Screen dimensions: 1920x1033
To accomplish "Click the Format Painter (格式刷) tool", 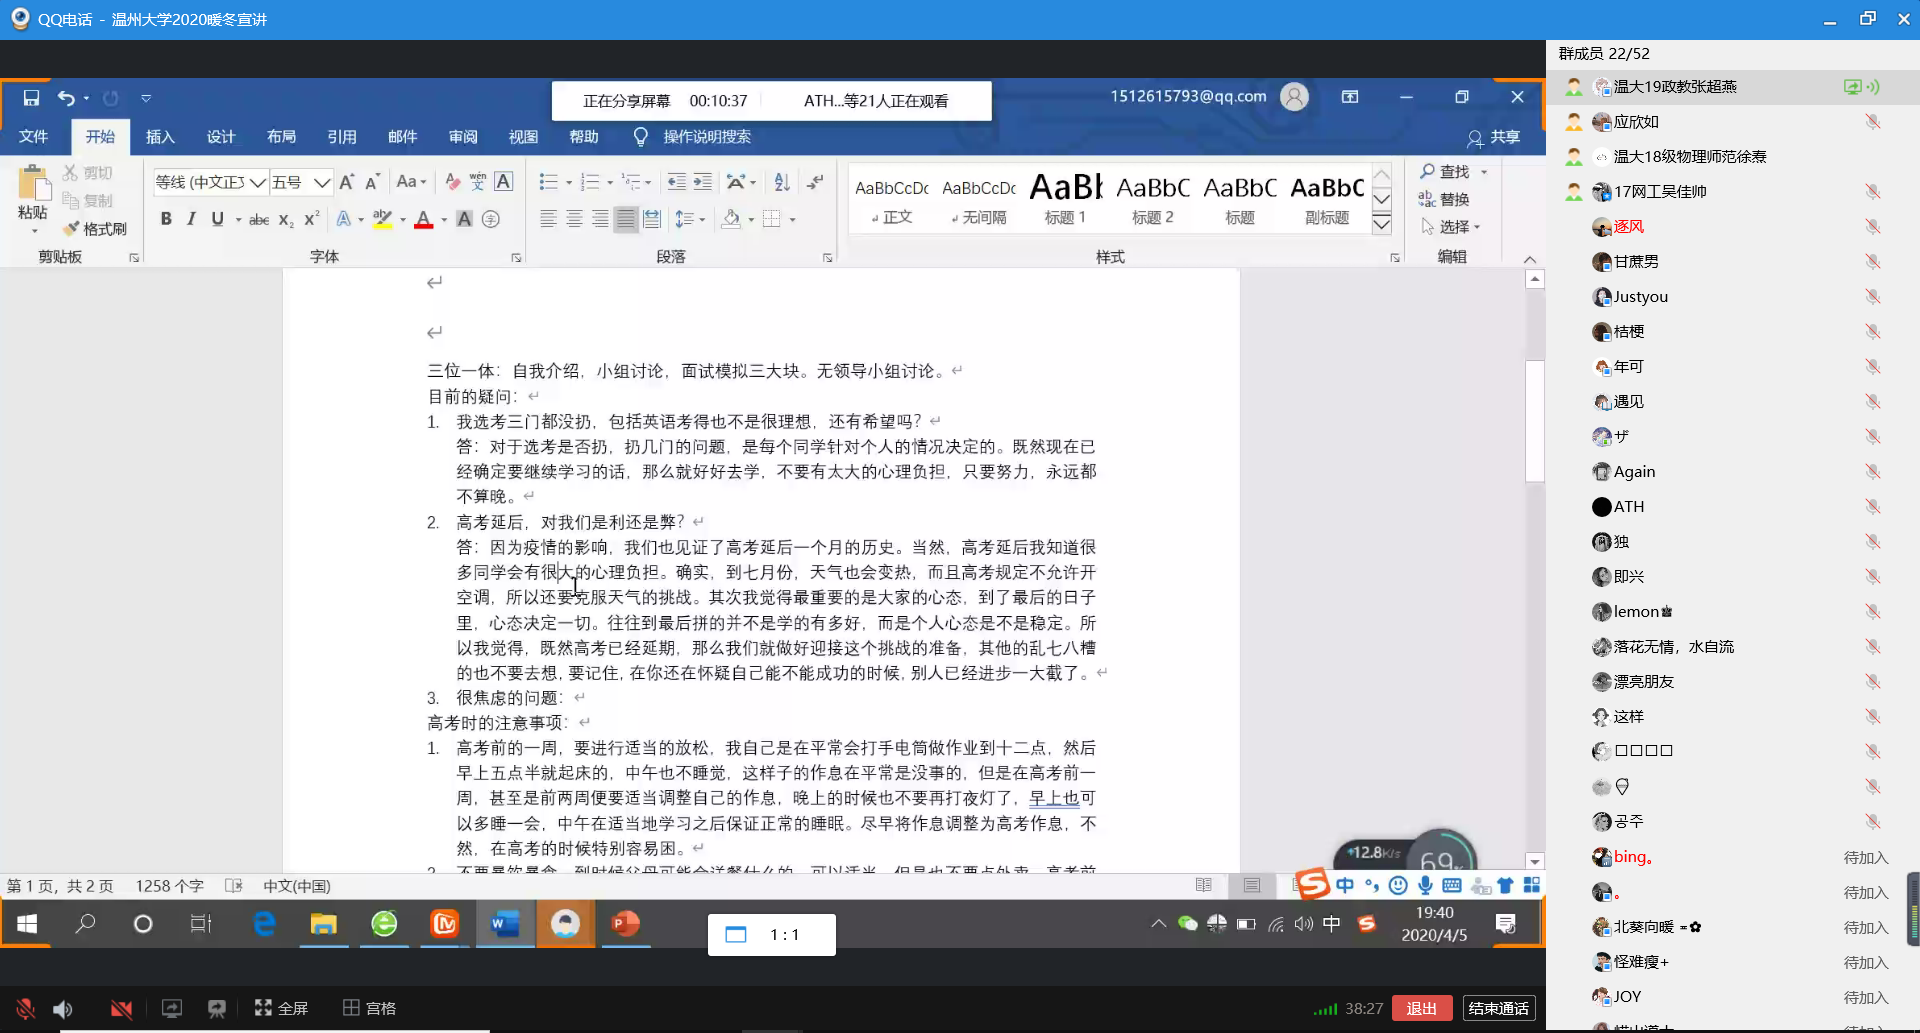I will click(x=95, y=229).
